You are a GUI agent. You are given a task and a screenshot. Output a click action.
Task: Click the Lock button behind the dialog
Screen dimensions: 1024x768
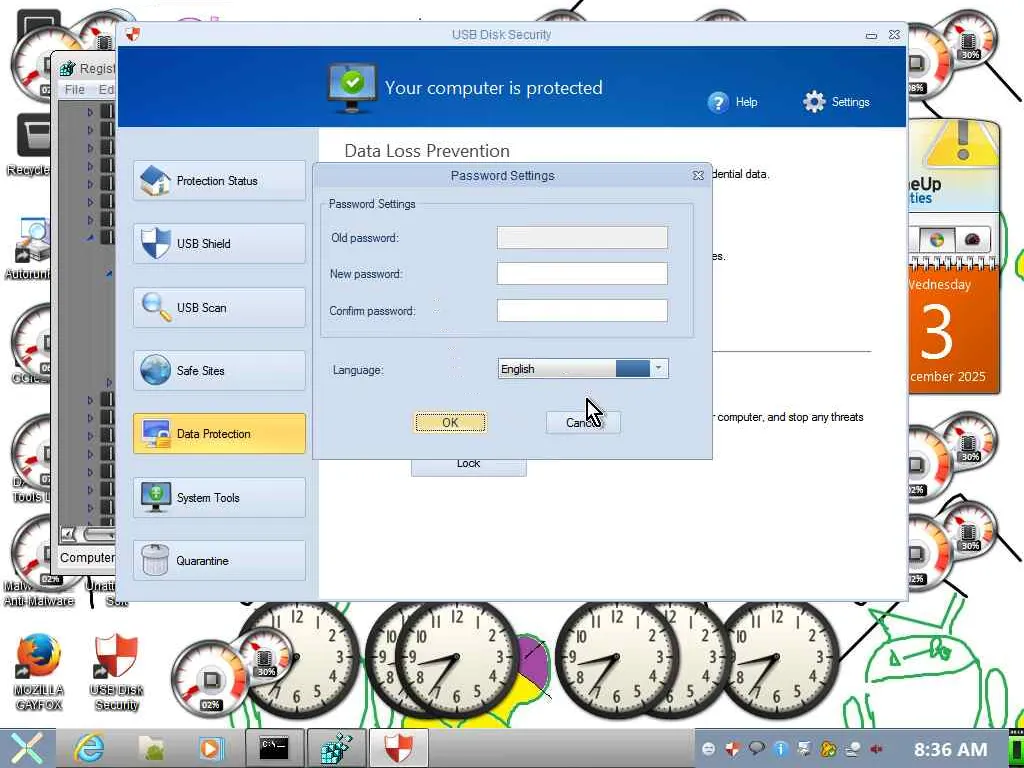pyautogui.click(x=468, y=465)
